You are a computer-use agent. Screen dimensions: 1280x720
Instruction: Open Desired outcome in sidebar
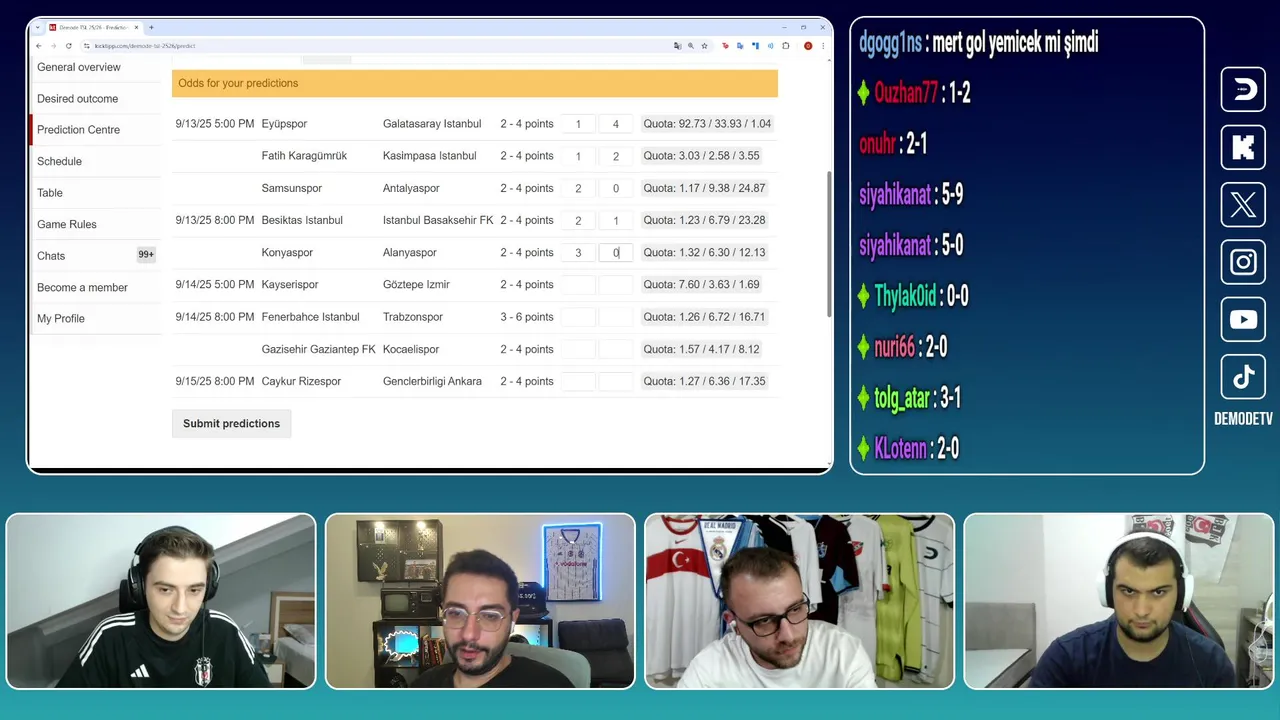click(x=77, y=99)
